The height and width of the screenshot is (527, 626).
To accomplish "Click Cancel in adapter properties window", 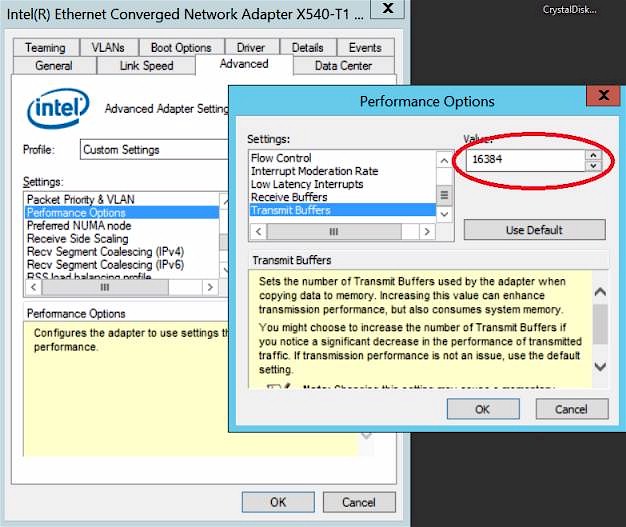I will [x=359, y=502].
